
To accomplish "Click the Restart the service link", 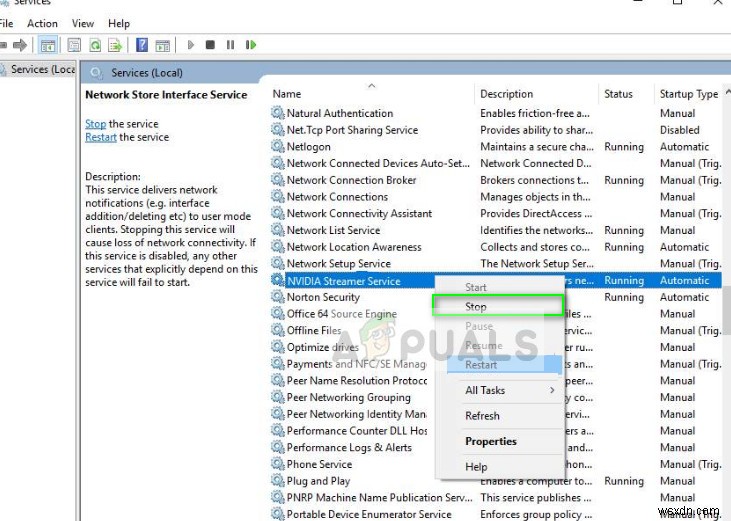I will pyautogui.click(x=101, y=137).
